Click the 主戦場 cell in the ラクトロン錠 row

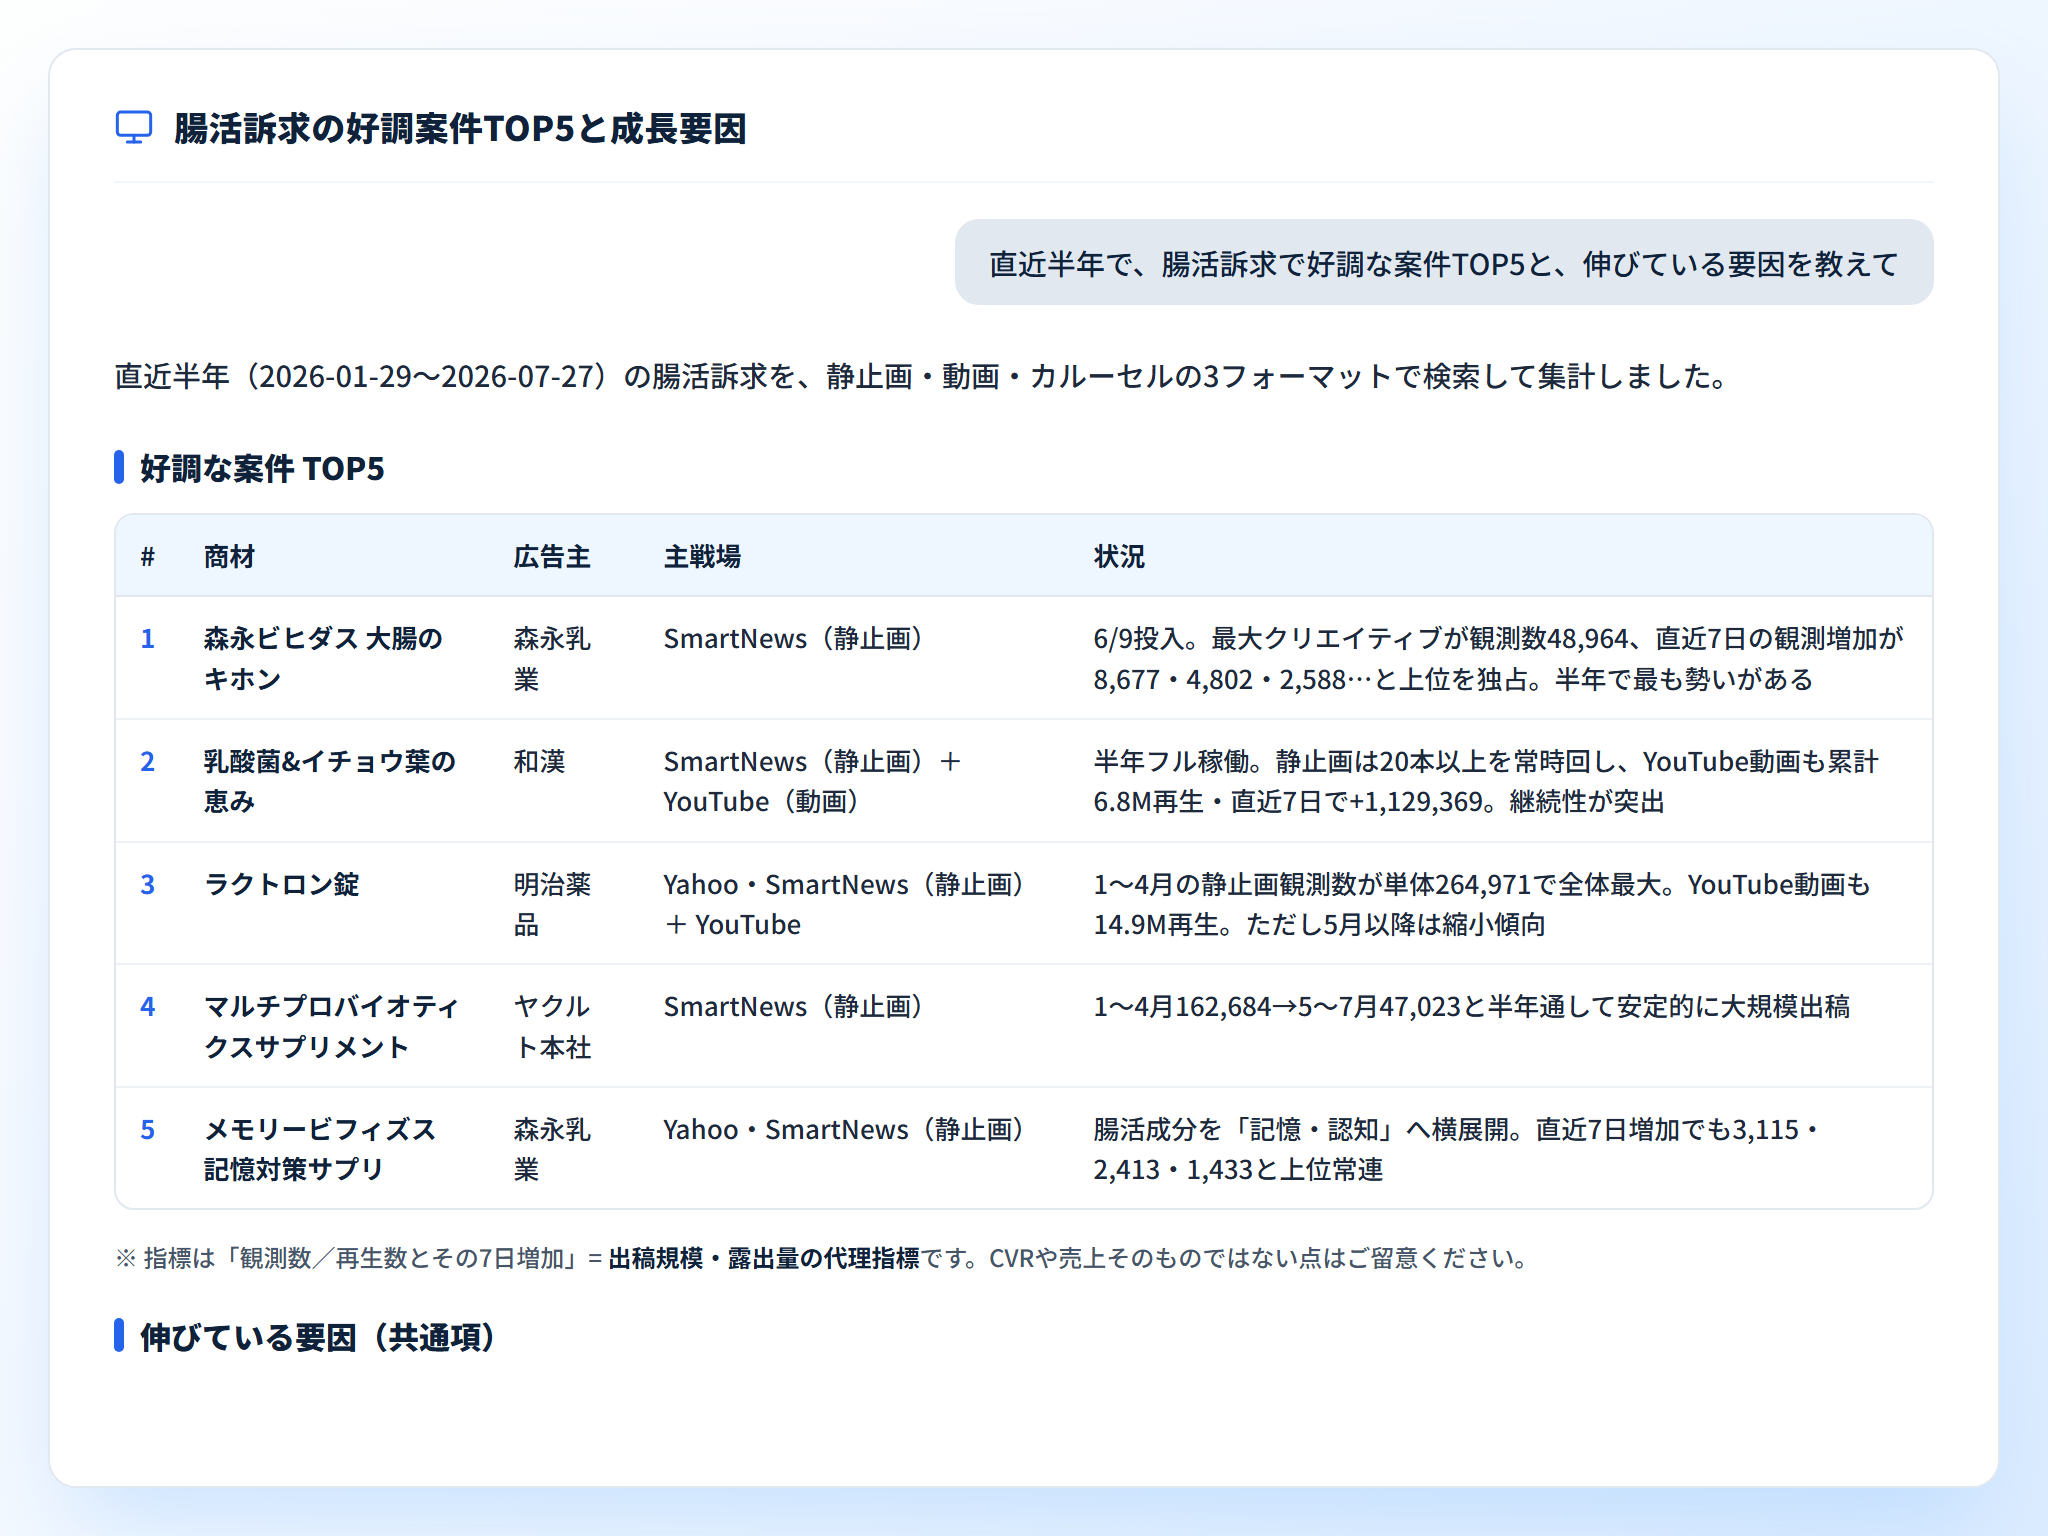[x=844, y=904]
